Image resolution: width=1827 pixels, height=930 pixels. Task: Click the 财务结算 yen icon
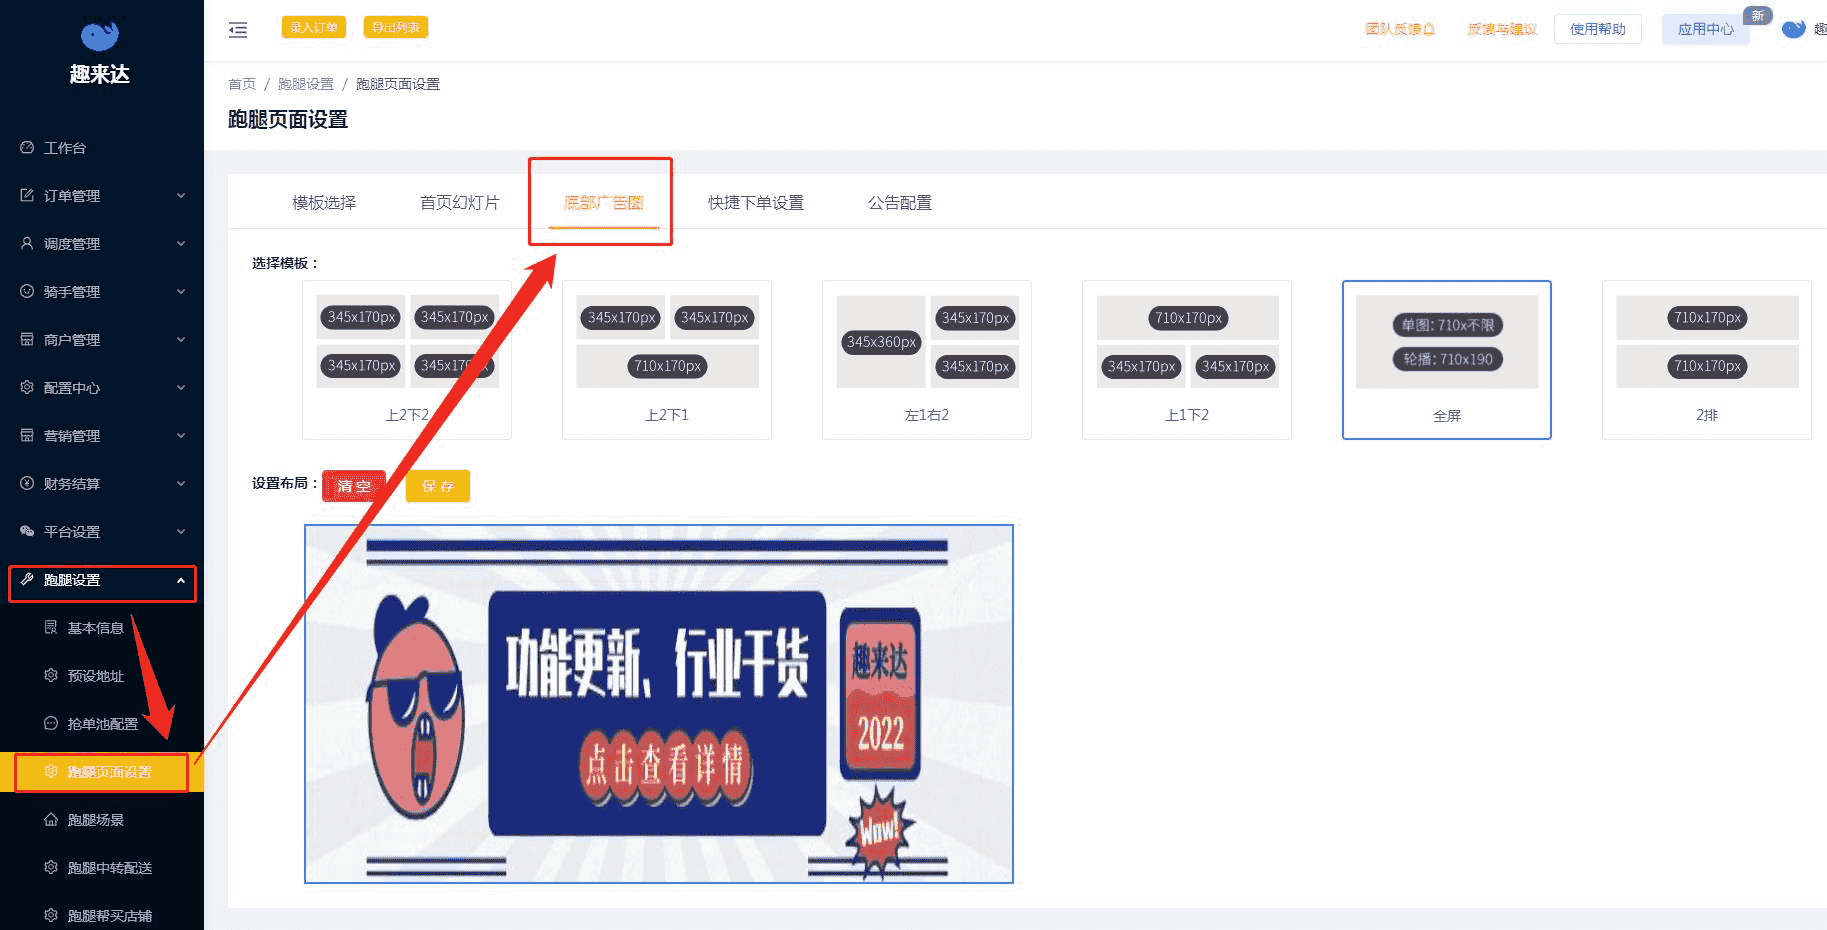coord(27,483)
